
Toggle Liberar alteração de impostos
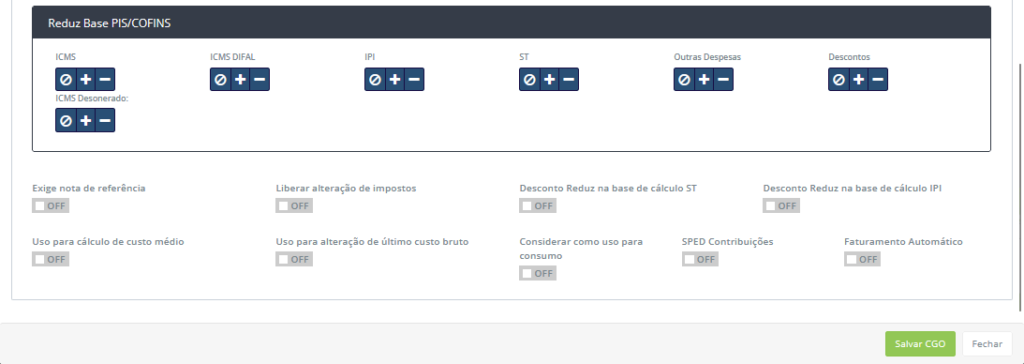(294, 206)
